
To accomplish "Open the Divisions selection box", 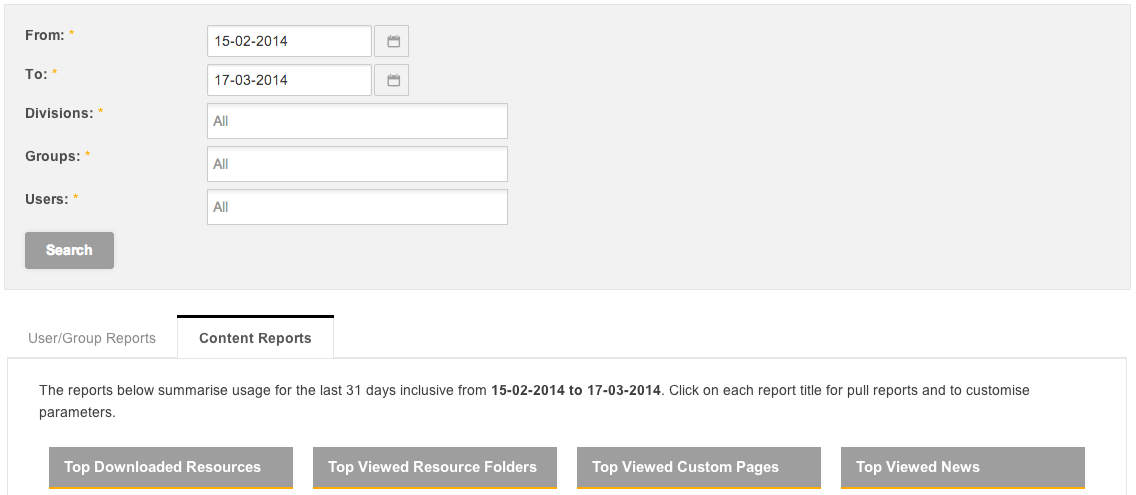I will [x=357, y=121].
